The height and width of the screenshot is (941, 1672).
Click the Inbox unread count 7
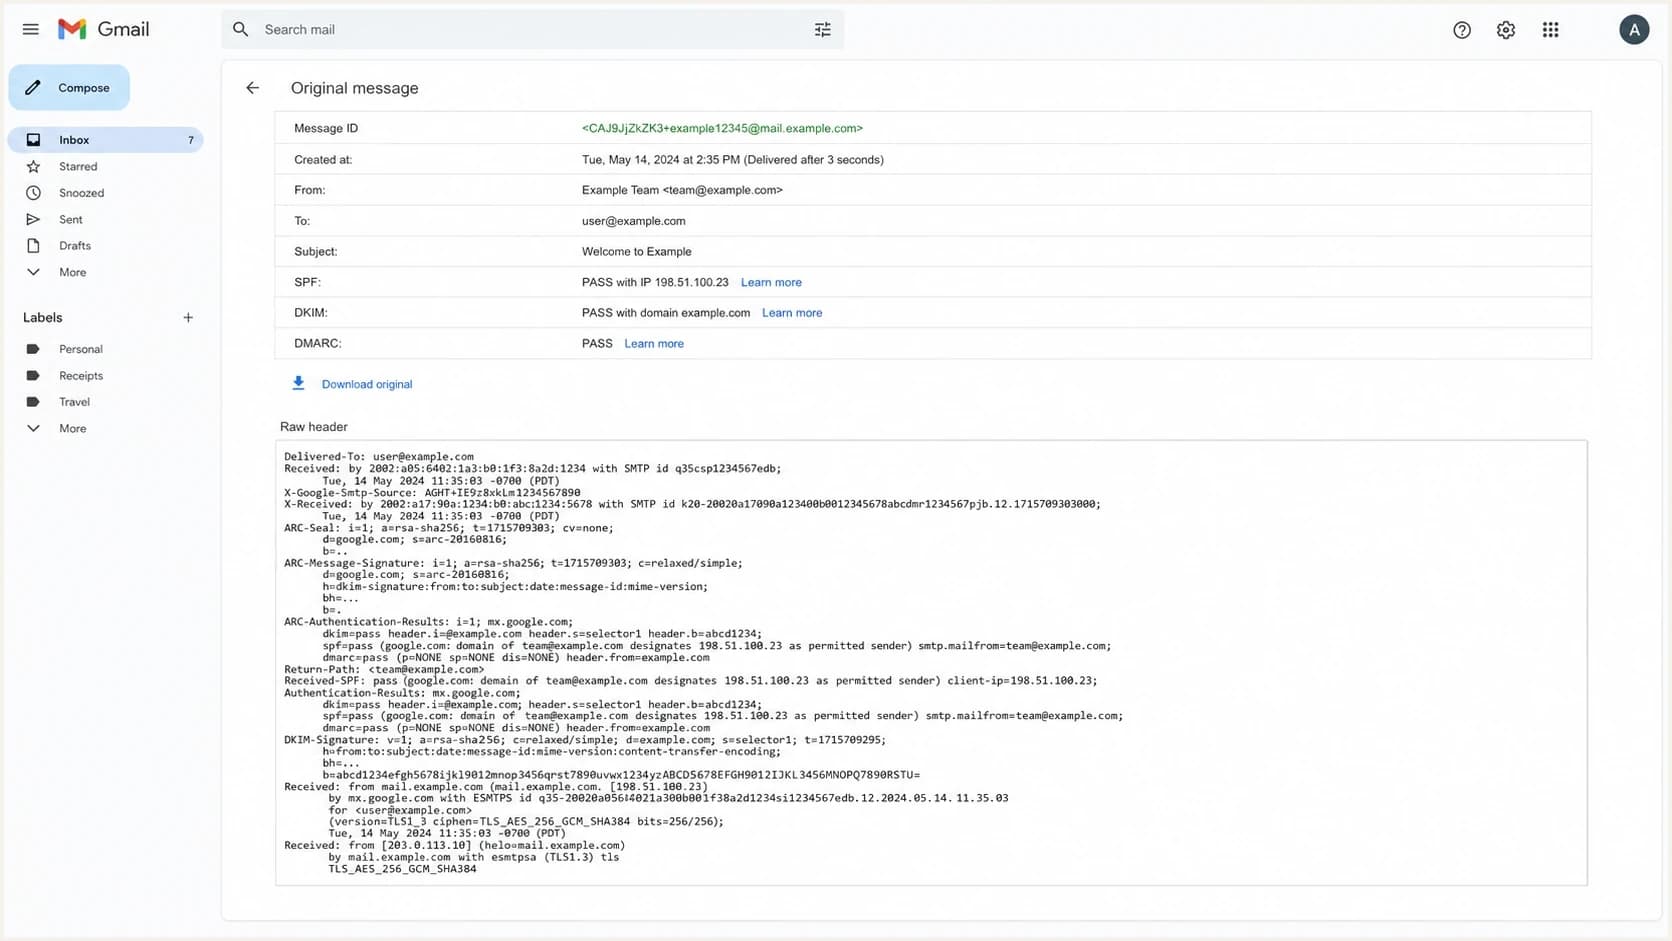[x=190, y=140]
